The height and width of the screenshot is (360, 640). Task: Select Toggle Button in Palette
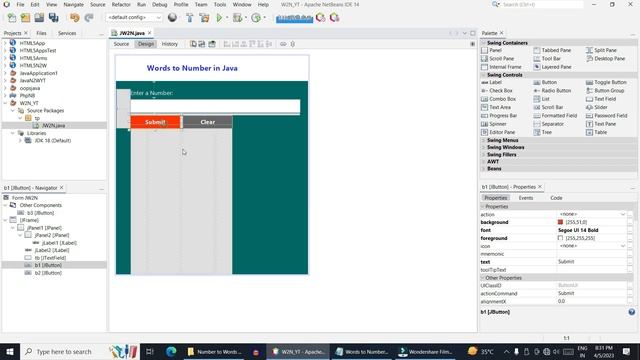(606, 82)
